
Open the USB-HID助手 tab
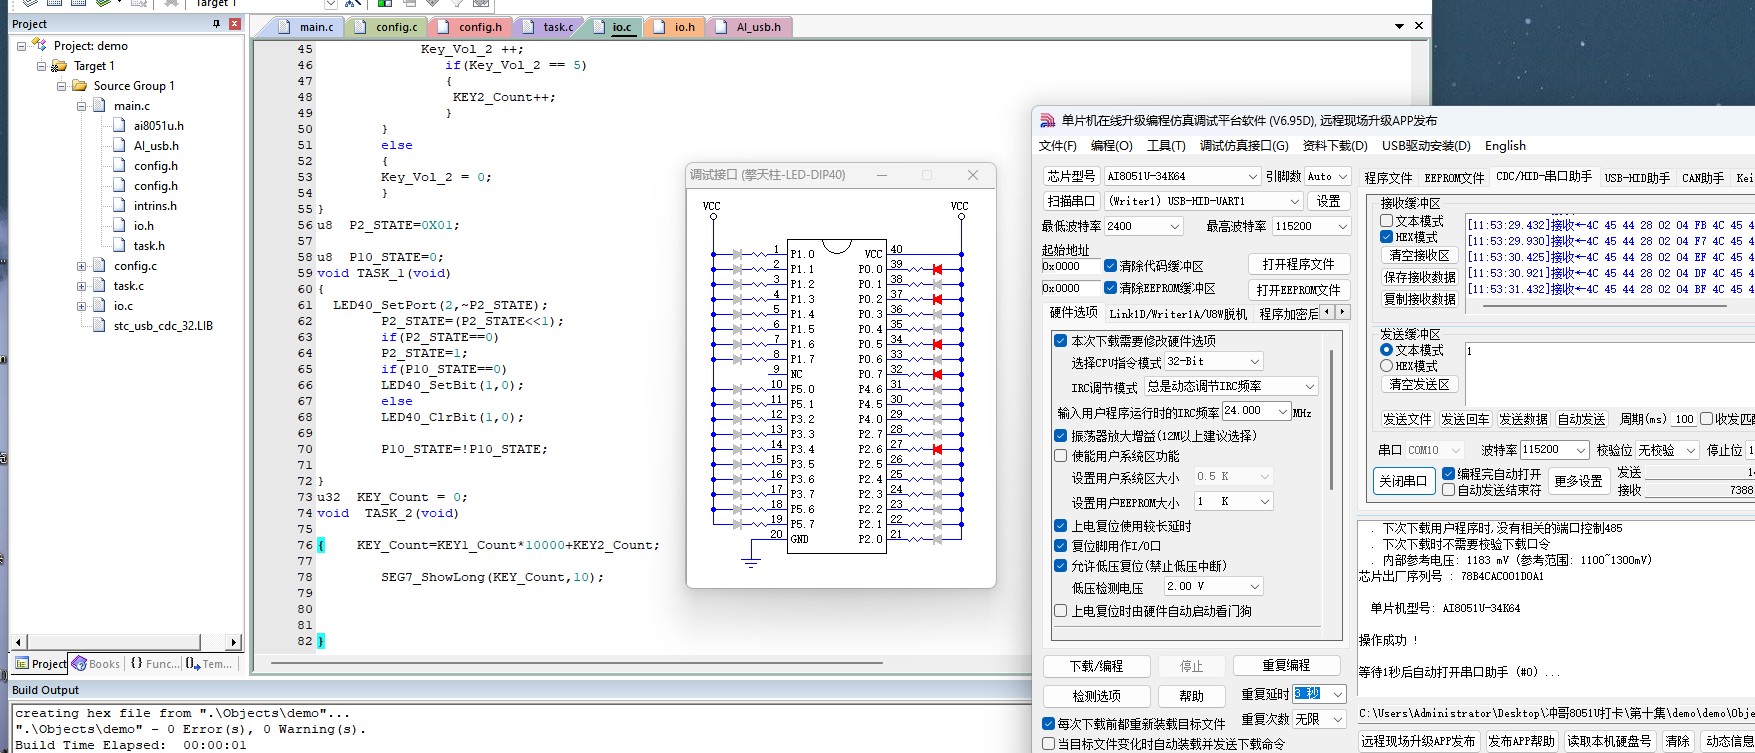[1636, 178]
